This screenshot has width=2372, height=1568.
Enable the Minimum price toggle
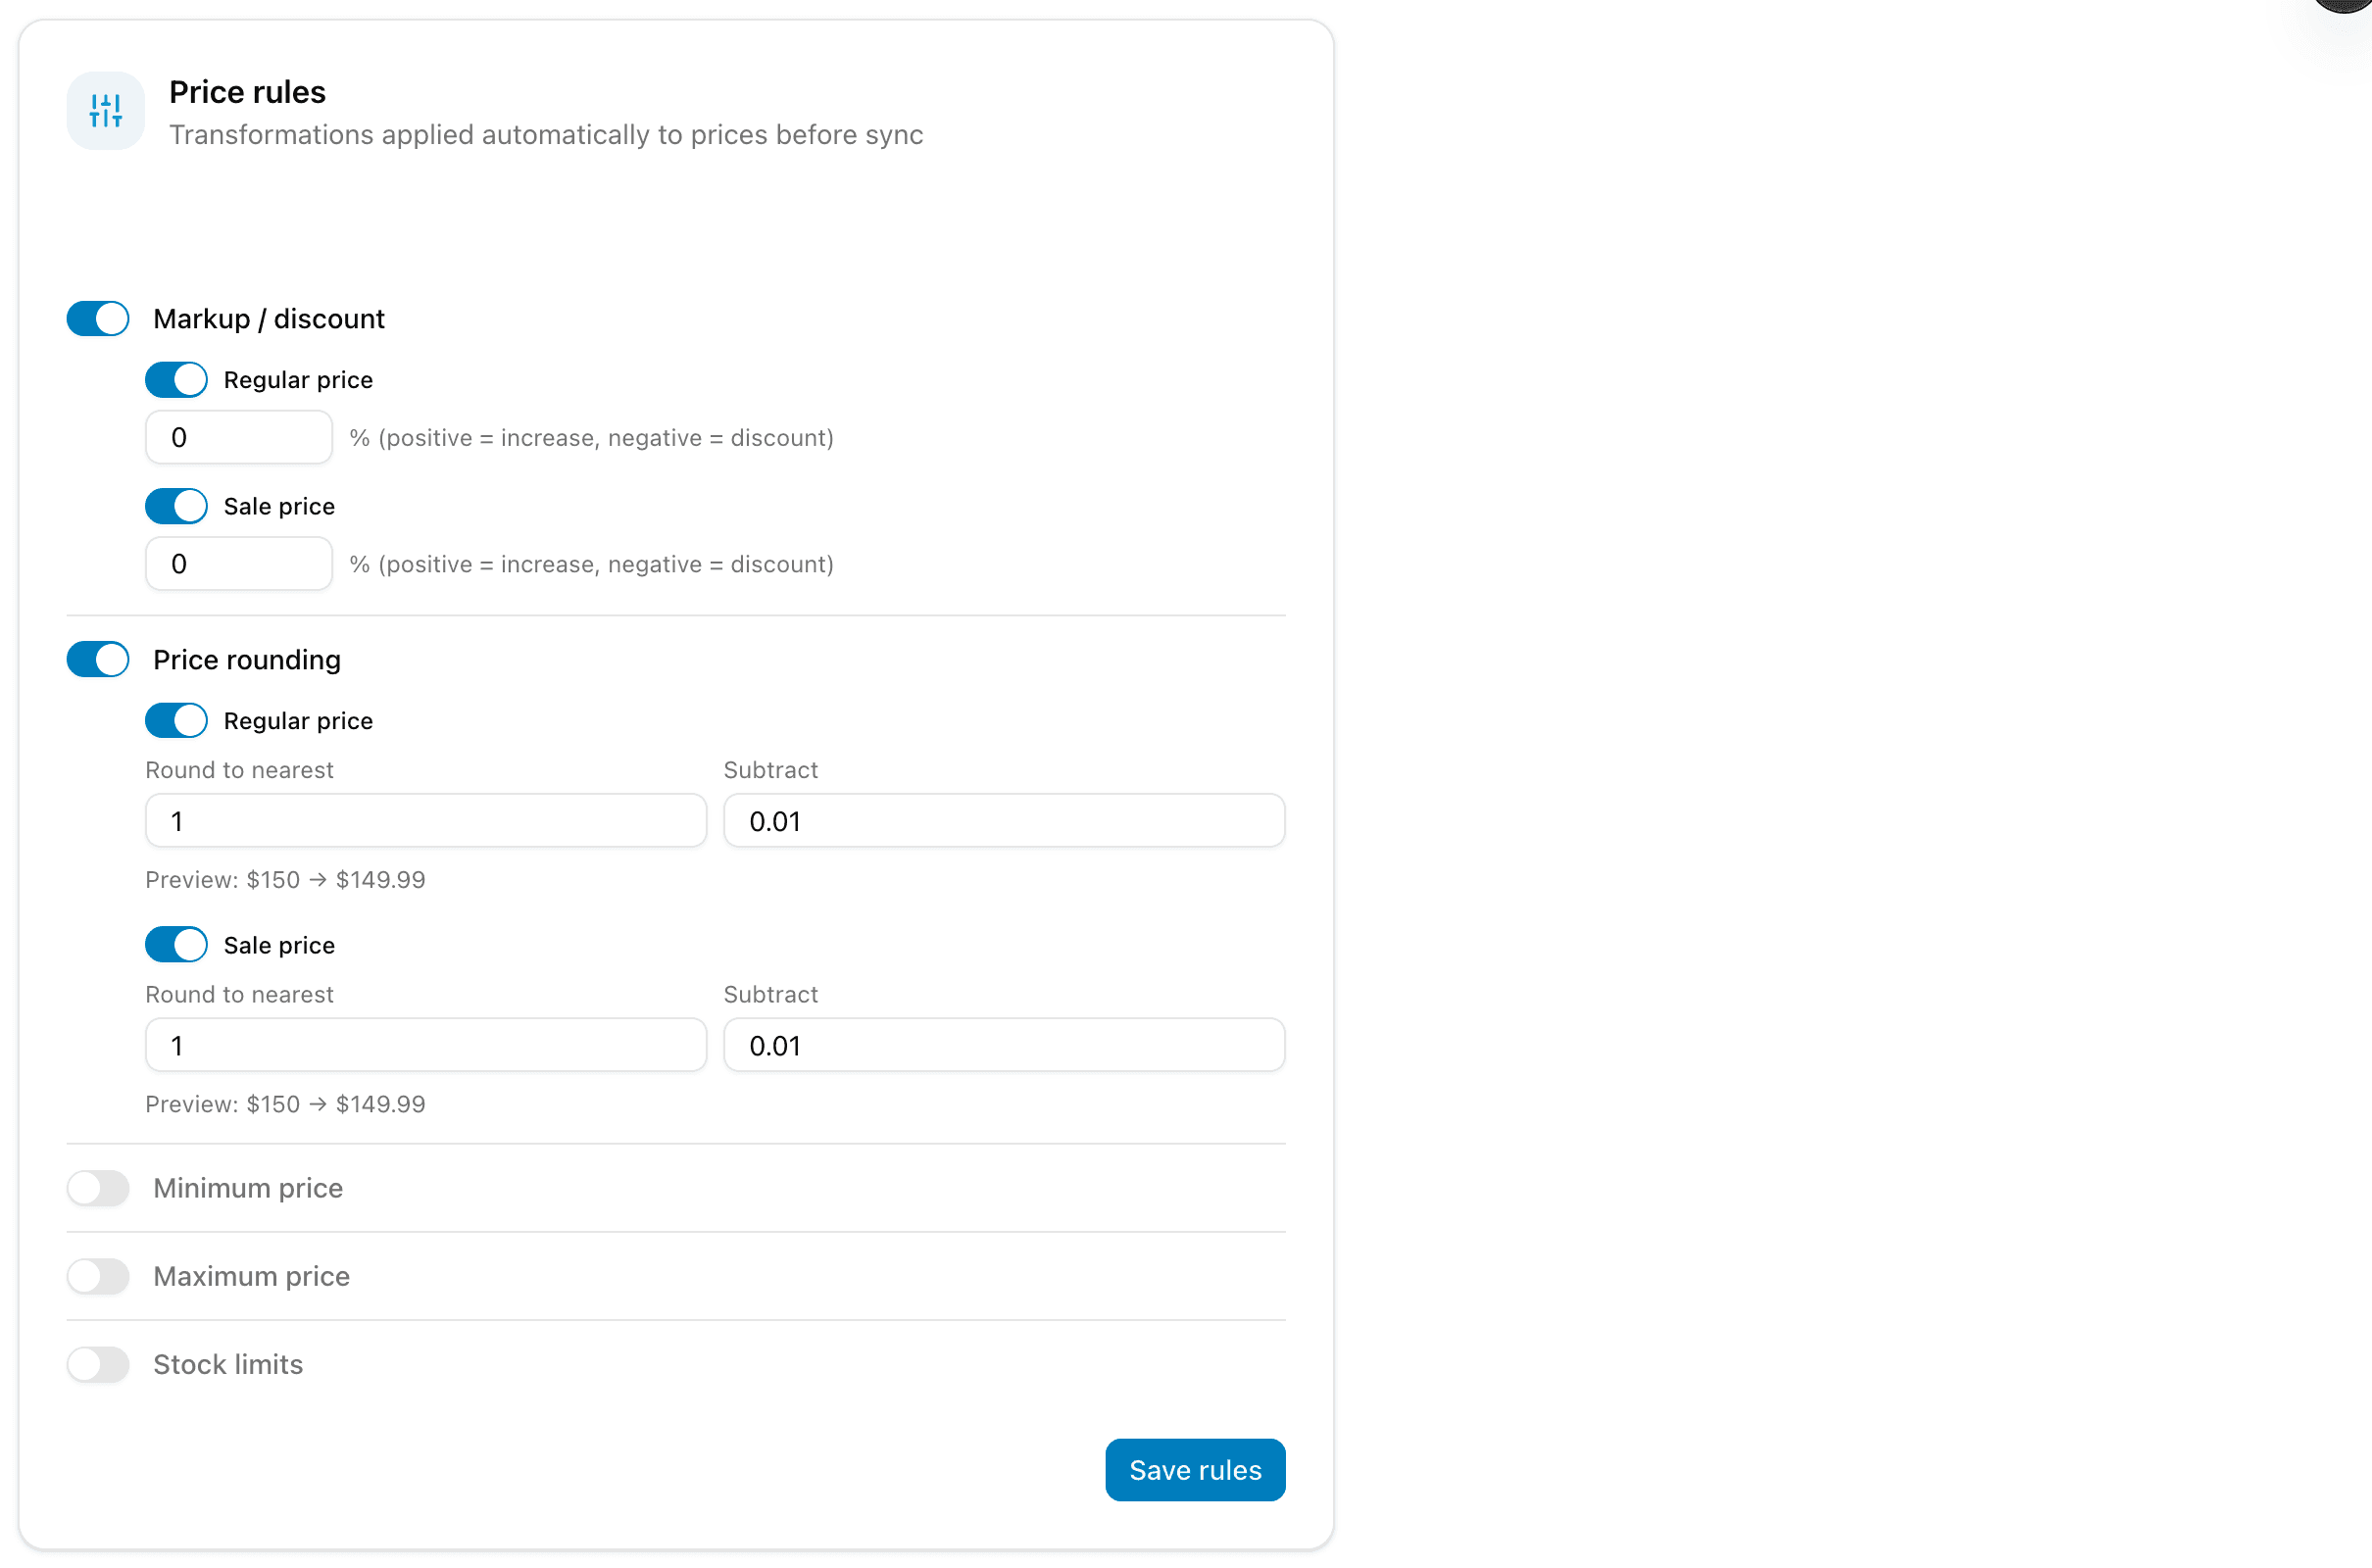tap(98, 1188)
